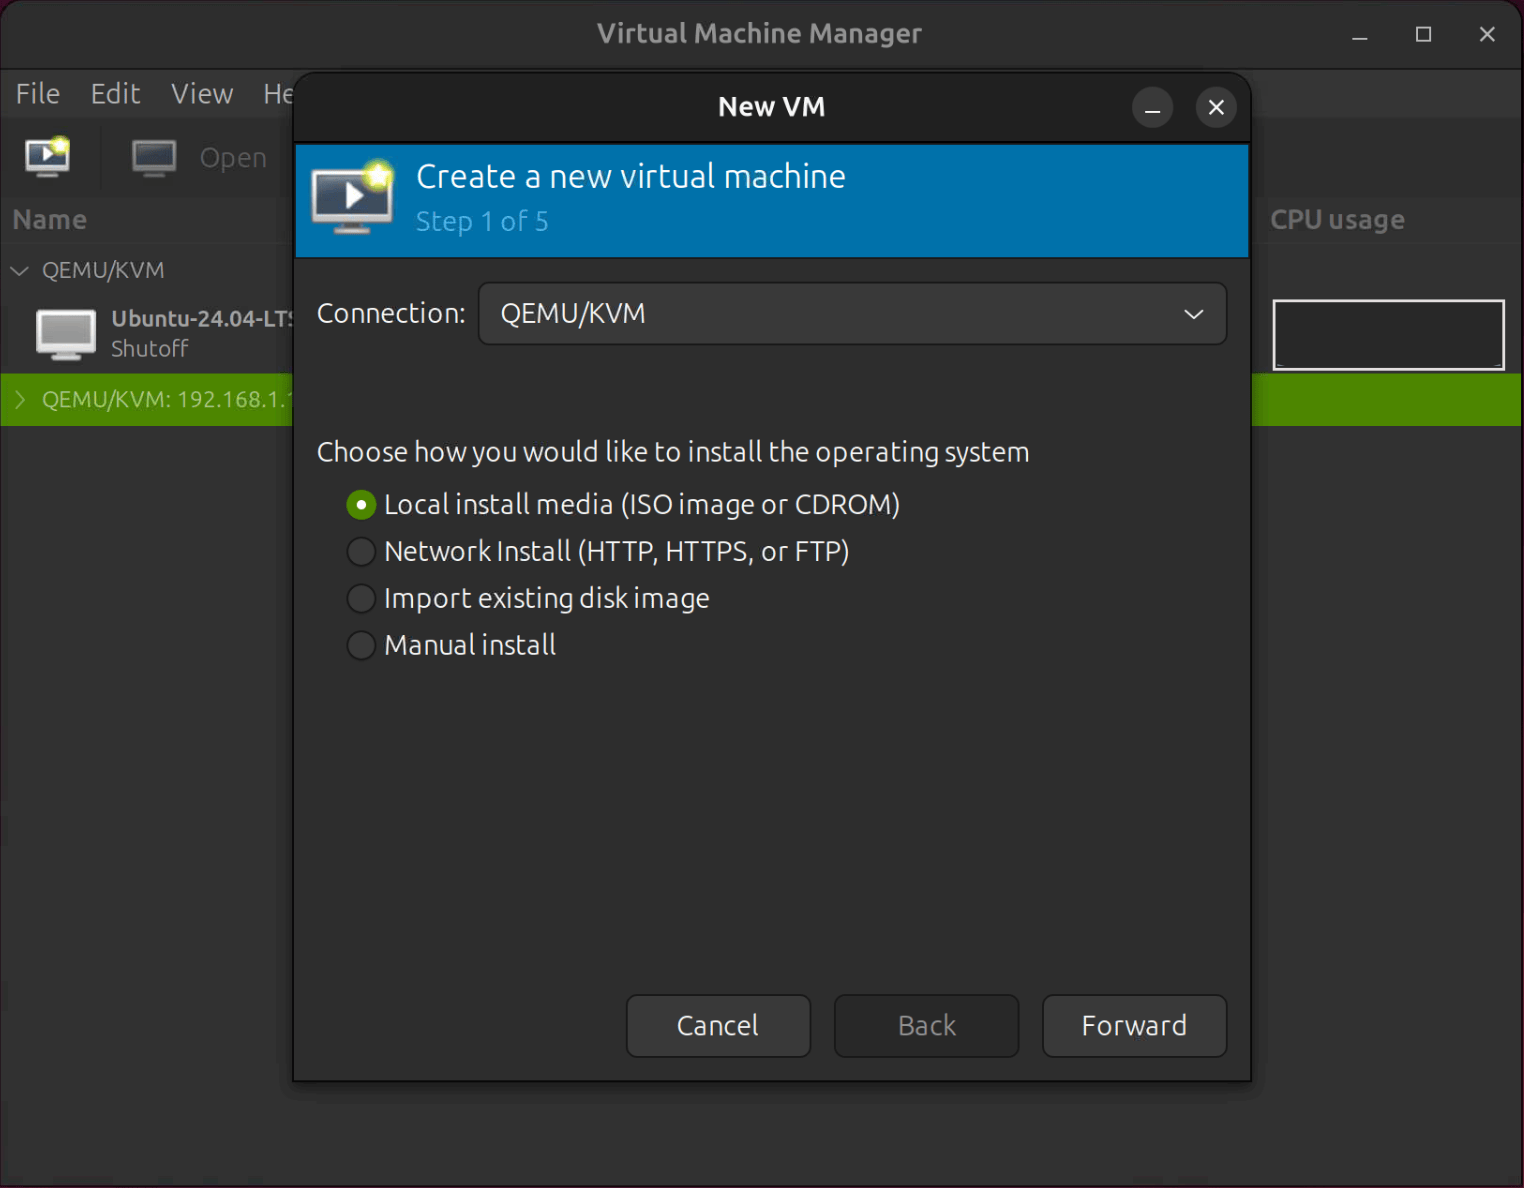Click the Cancel button
Image resolution: width=1524 pixels, height=1188 pixels.
click(717, 1026)
